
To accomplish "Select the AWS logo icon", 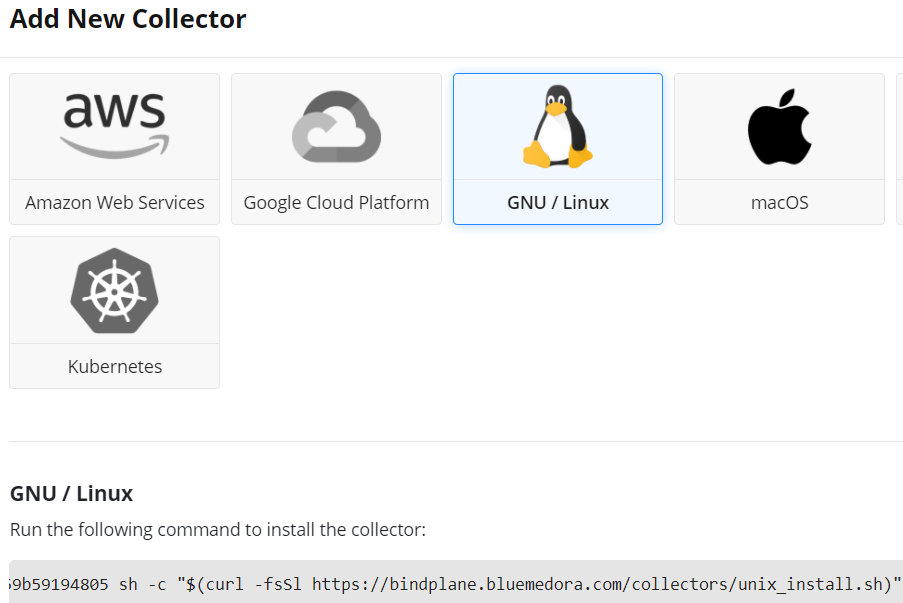I will click(x=115, y=126).
